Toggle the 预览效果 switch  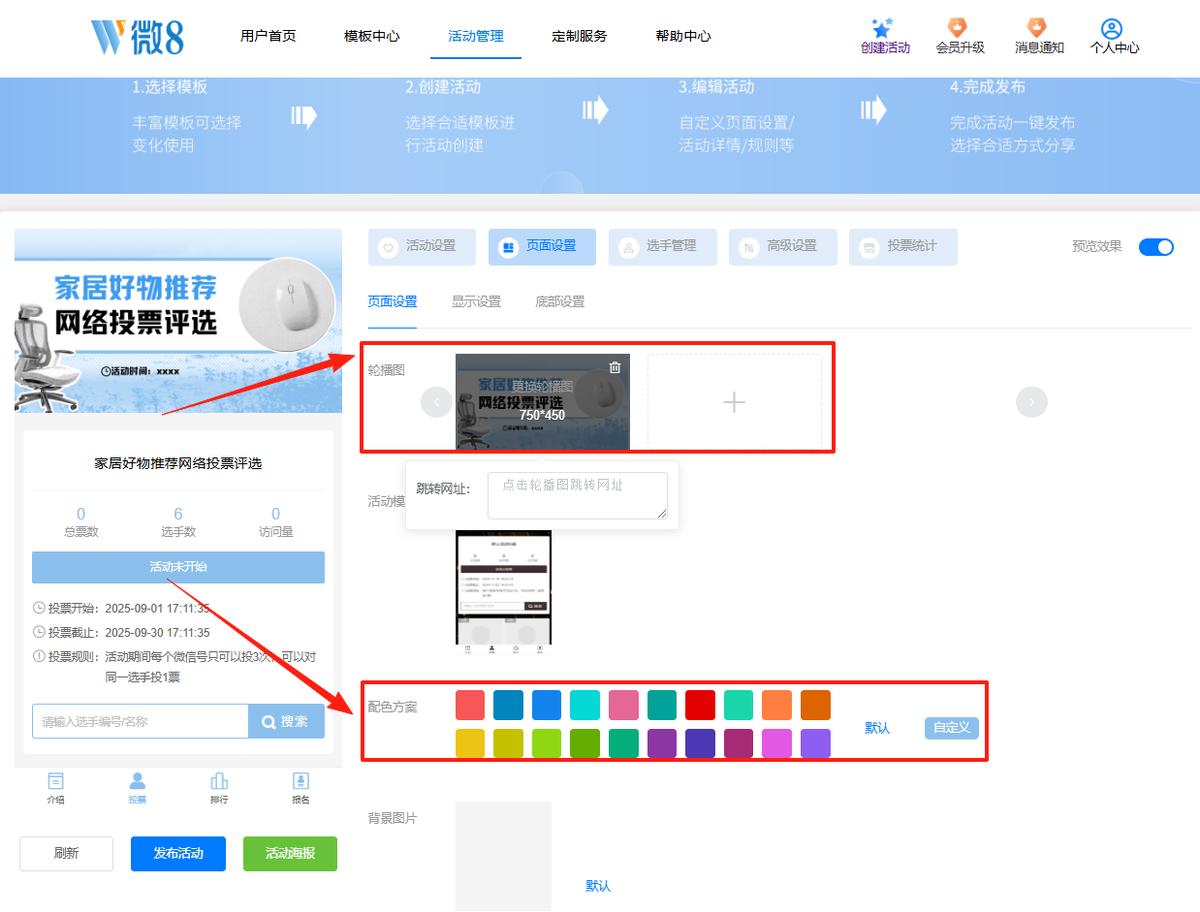click(1156, 247)
